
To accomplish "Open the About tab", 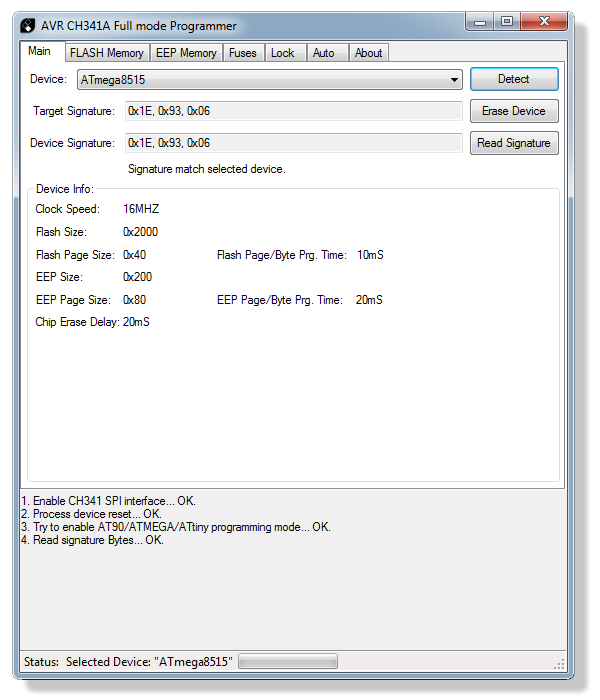I will [x=368, y=53].
